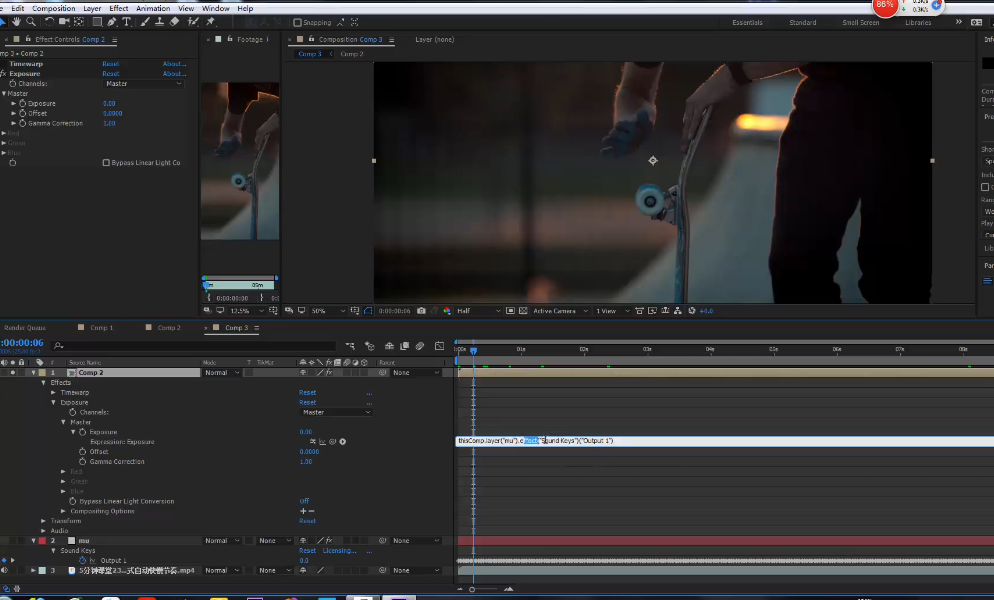The height and width of the screenshot is (600, 994).
Task: Reset the Timewarp effect in Effect Controls
Action: point(110,64)
